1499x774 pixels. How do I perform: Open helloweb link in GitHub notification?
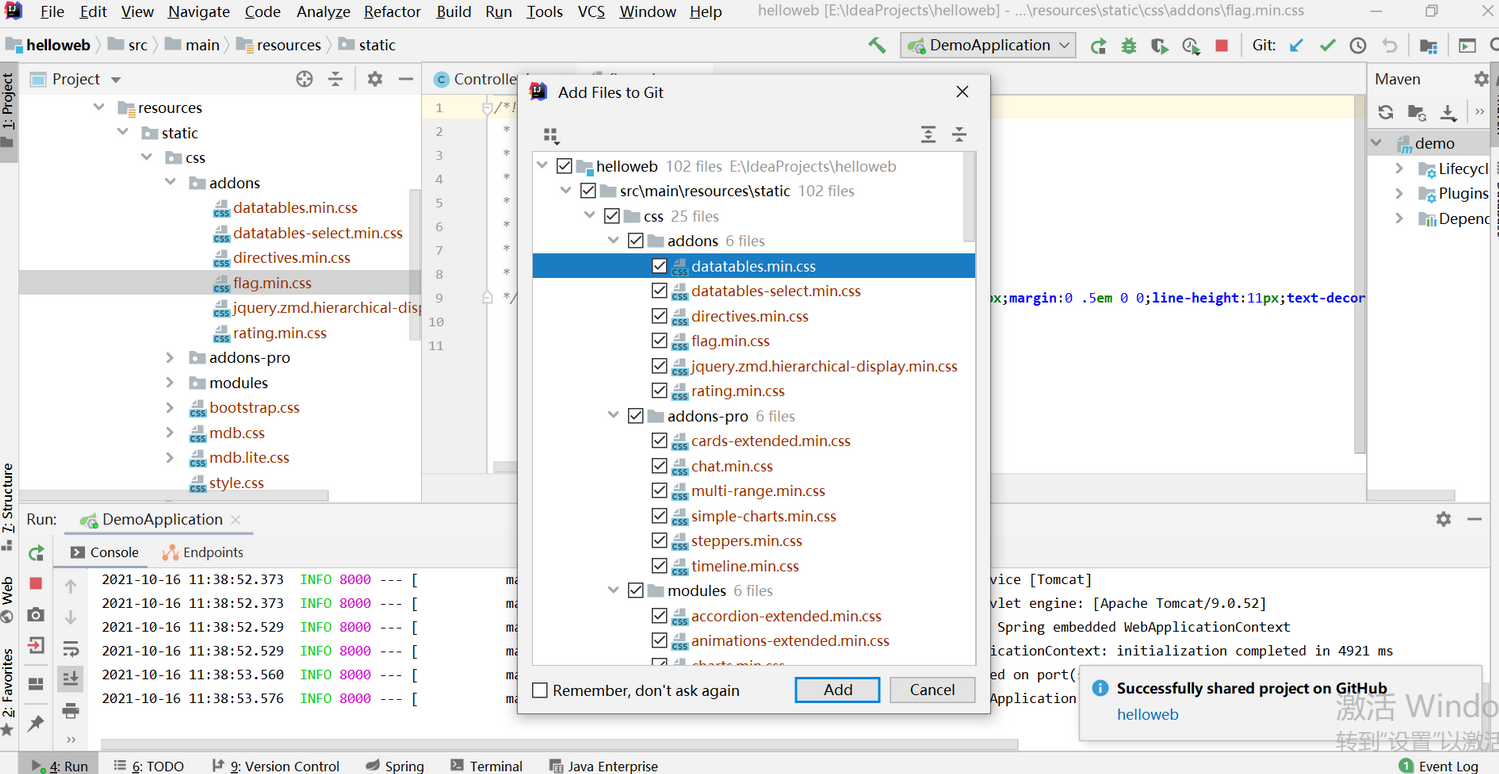(x=1147, y=714)
